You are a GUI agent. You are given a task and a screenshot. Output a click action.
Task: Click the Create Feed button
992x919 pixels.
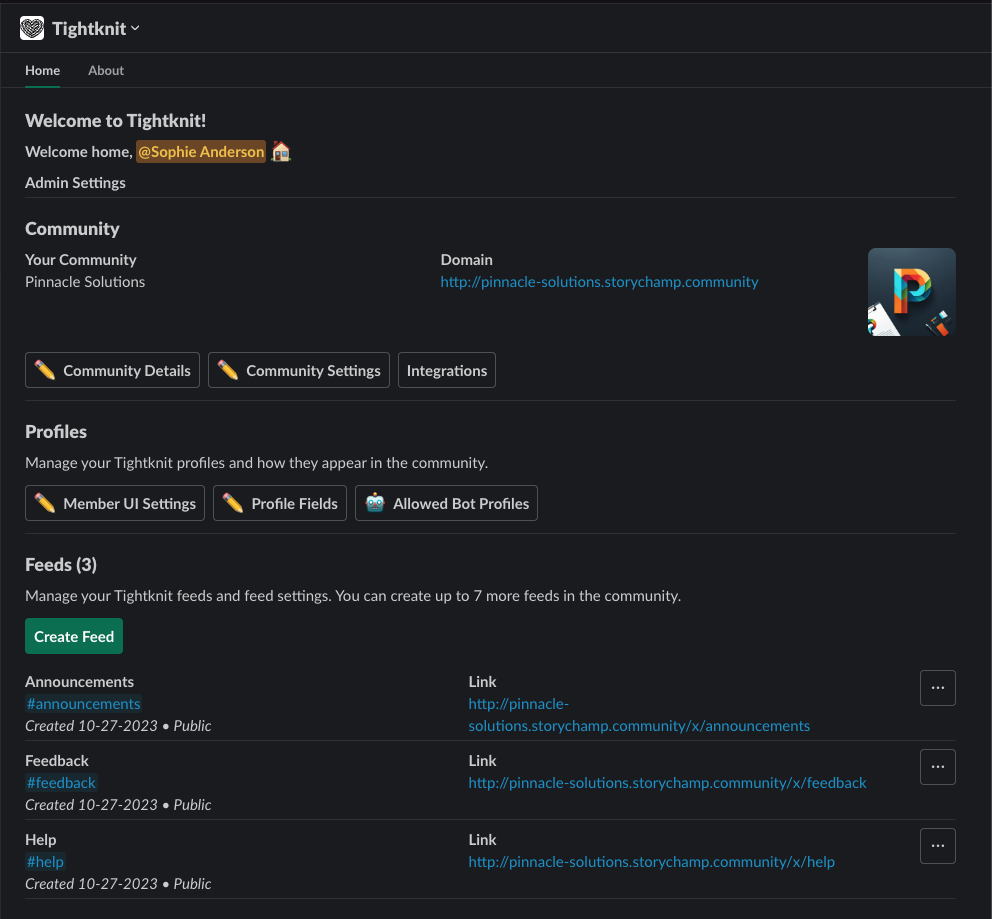[x=73, y=636]
